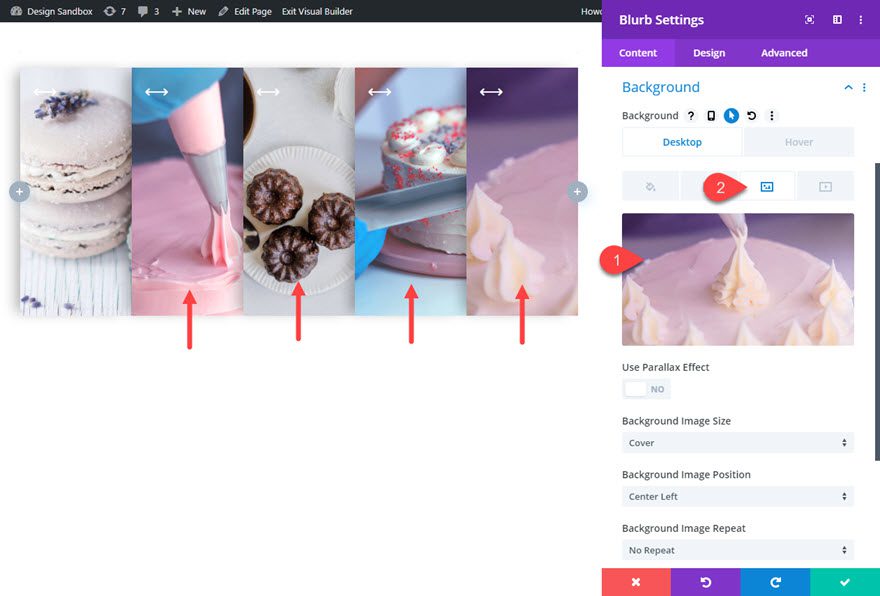Select the blue hover cursor toggle icon
Screen dimensions: 880x596
(731, 115)
